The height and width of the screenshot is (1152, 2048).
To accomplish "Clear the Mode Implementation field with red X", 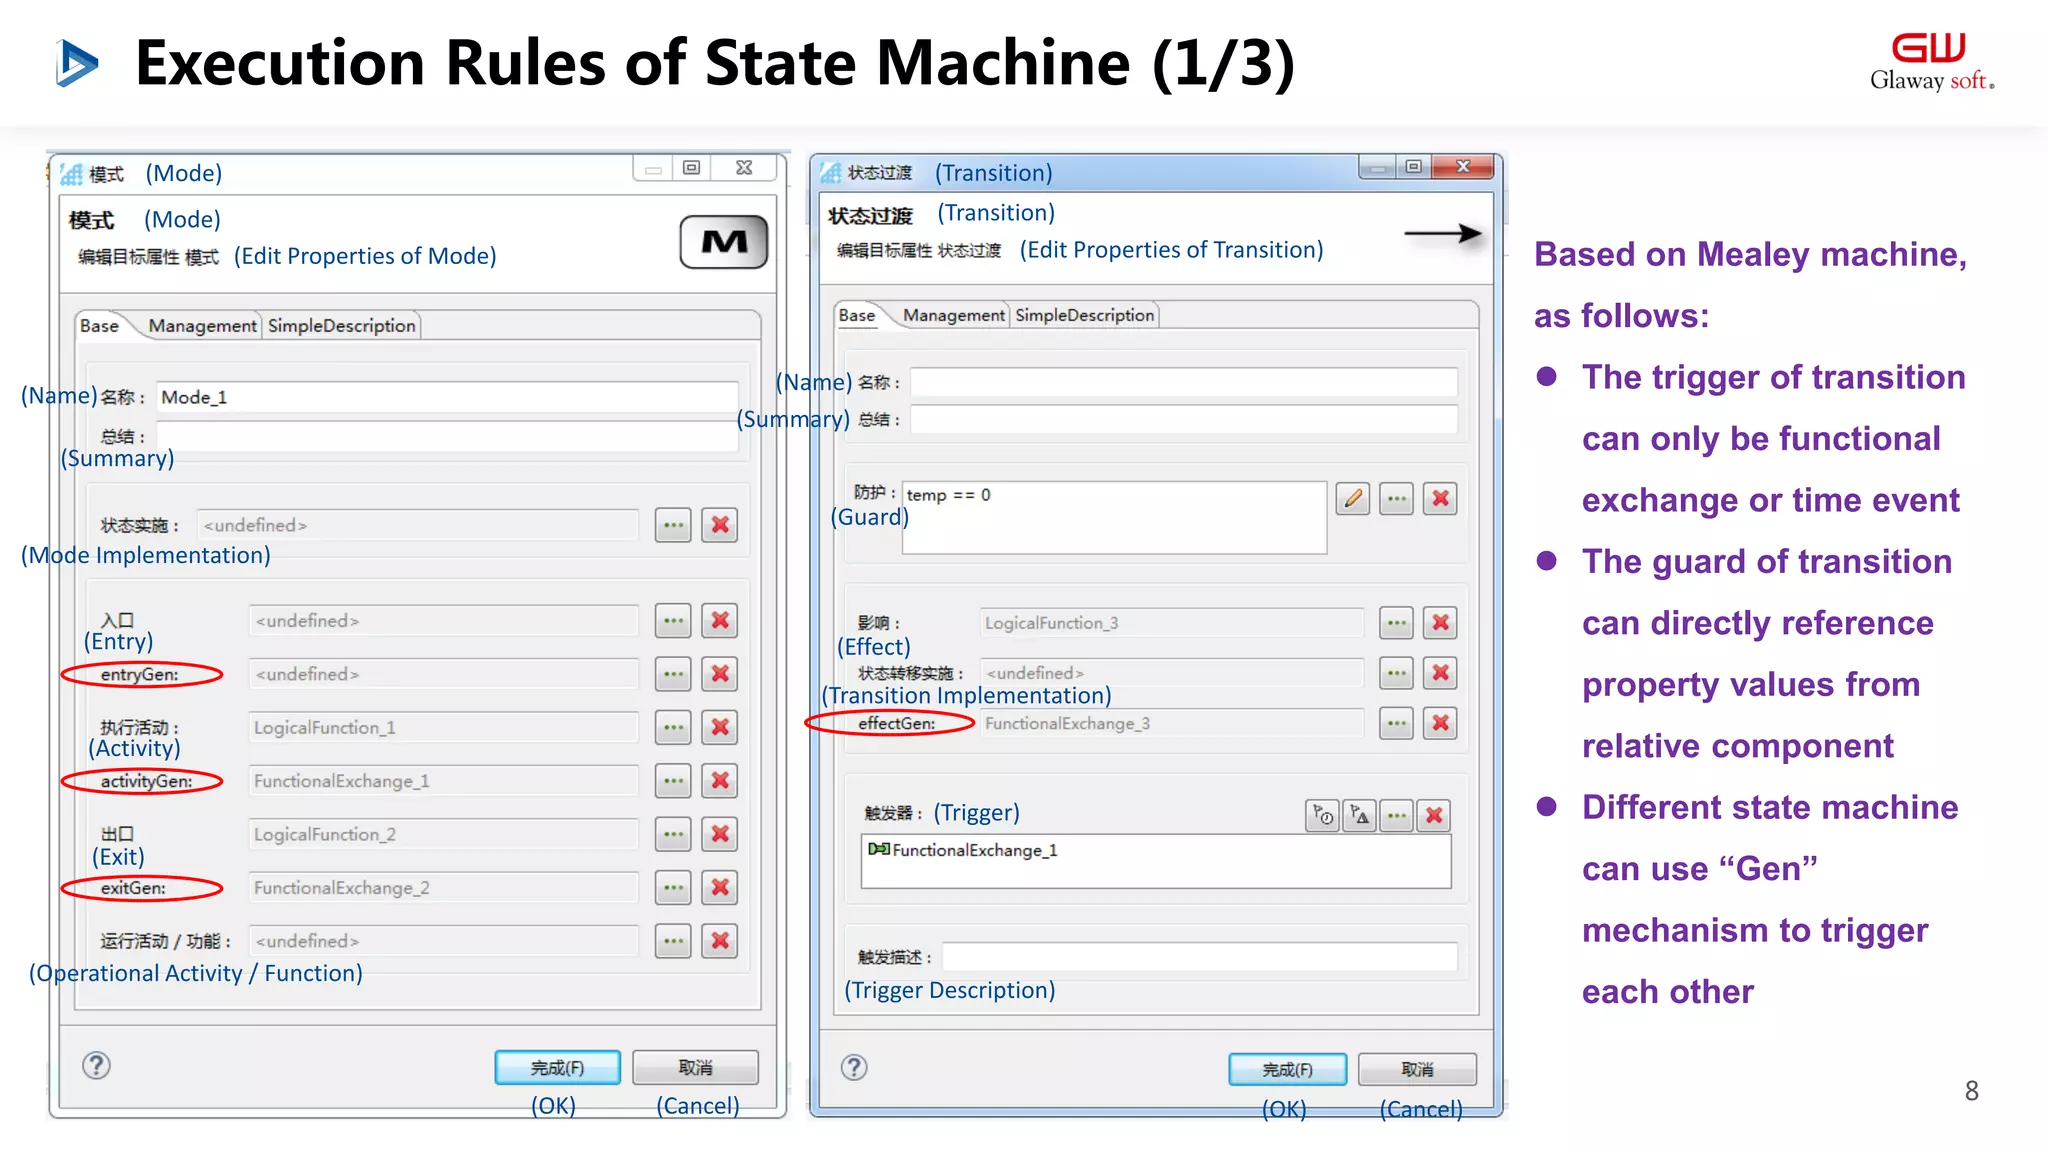I will click(720, 525).
